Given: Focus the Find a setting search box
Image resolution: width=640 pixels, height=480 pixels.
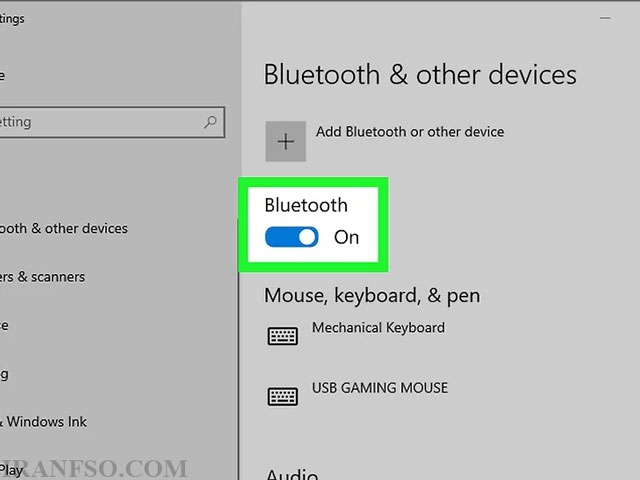Looking at the screenshot, I should click(111, 122).
